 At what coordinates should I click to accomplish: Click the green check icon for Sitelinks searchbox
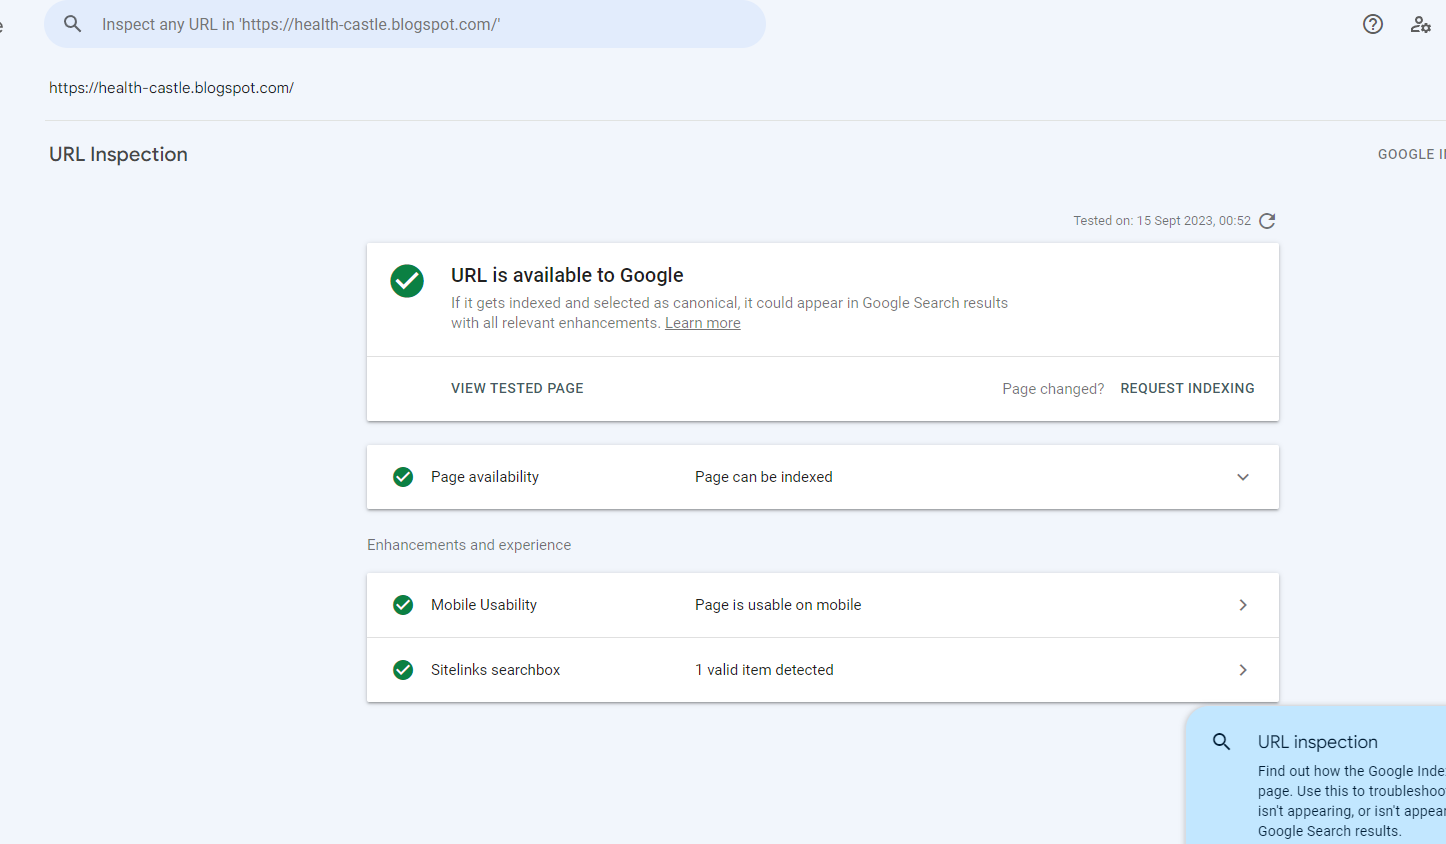point(403,670)
